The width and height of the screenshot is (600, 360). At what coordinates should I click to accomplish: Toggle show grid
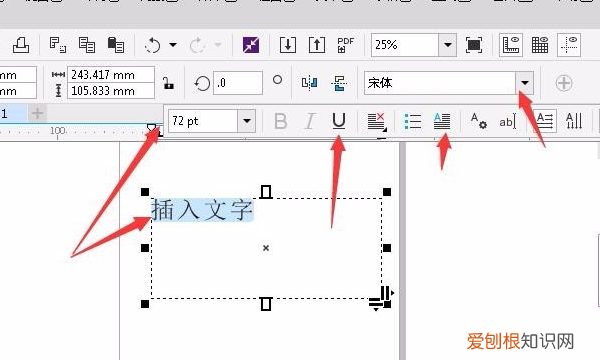[540, 45]
